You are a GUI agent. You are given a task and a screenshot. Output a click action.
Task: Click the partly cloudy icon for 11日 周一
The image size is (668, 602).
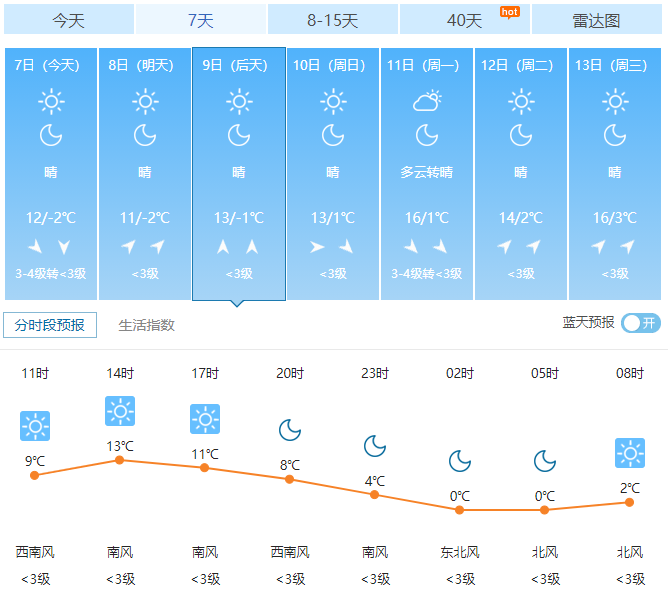point(427,101)
